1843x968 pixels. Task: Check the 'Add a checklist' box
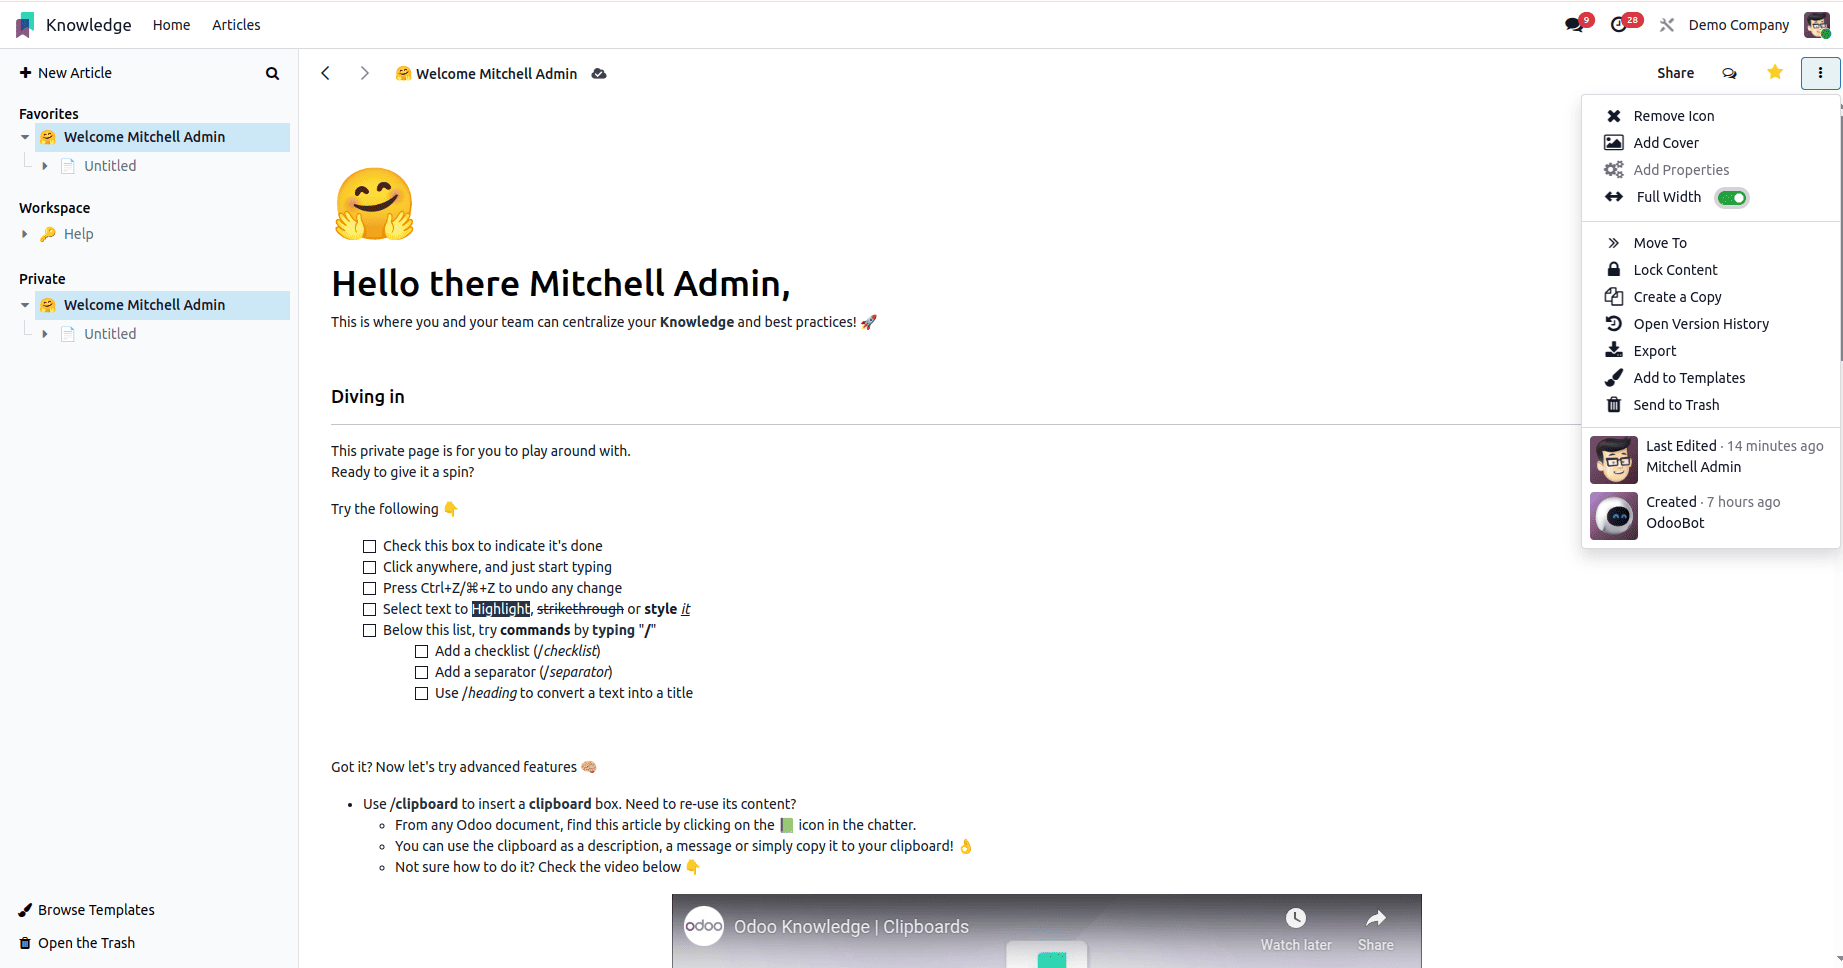(422, 651)
